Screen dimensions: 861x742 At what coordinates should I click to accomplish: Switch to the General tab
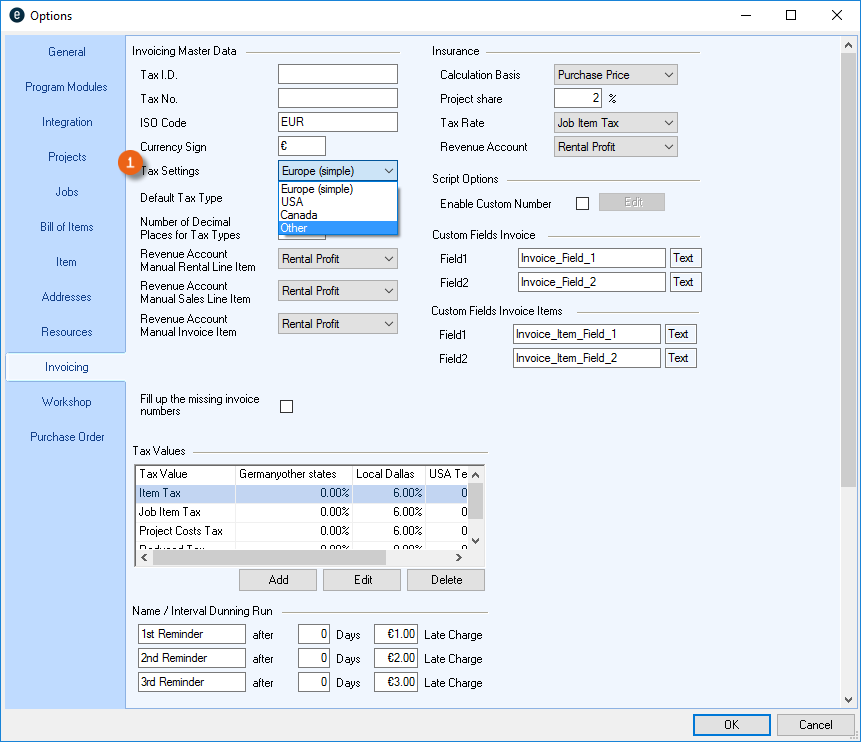tap(67, 52)
